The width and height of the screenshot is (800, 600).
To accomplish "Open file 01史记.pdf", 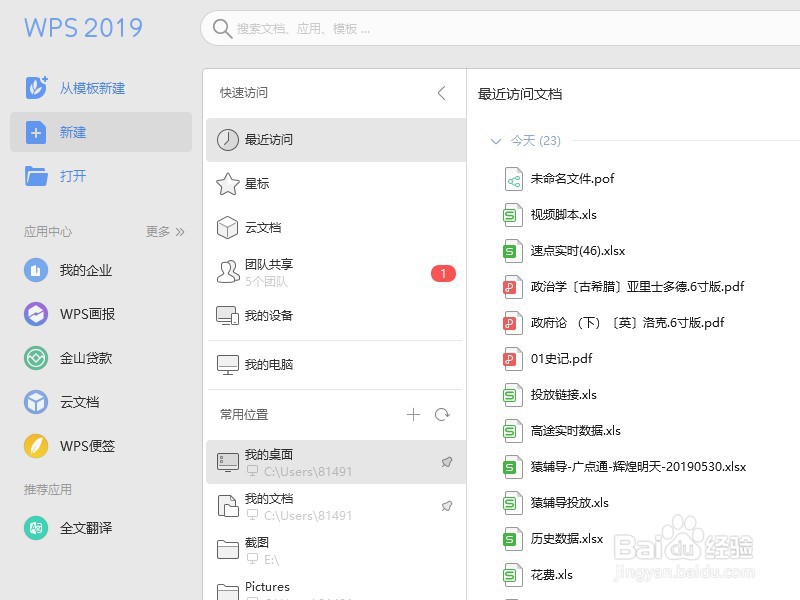I will click(548, 359).
